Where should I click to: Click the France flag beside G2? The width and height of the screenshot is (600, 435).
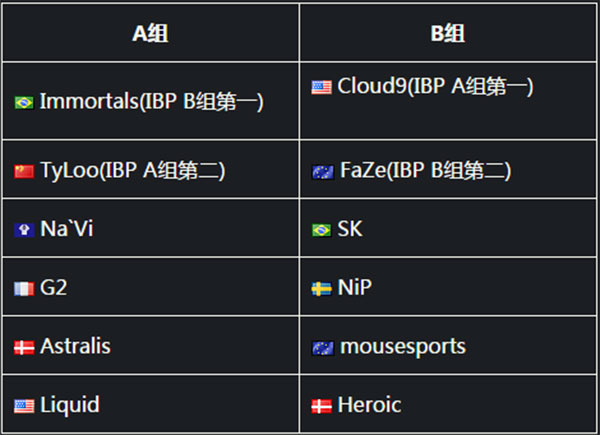pyautogui.click(x=24, y=289)
